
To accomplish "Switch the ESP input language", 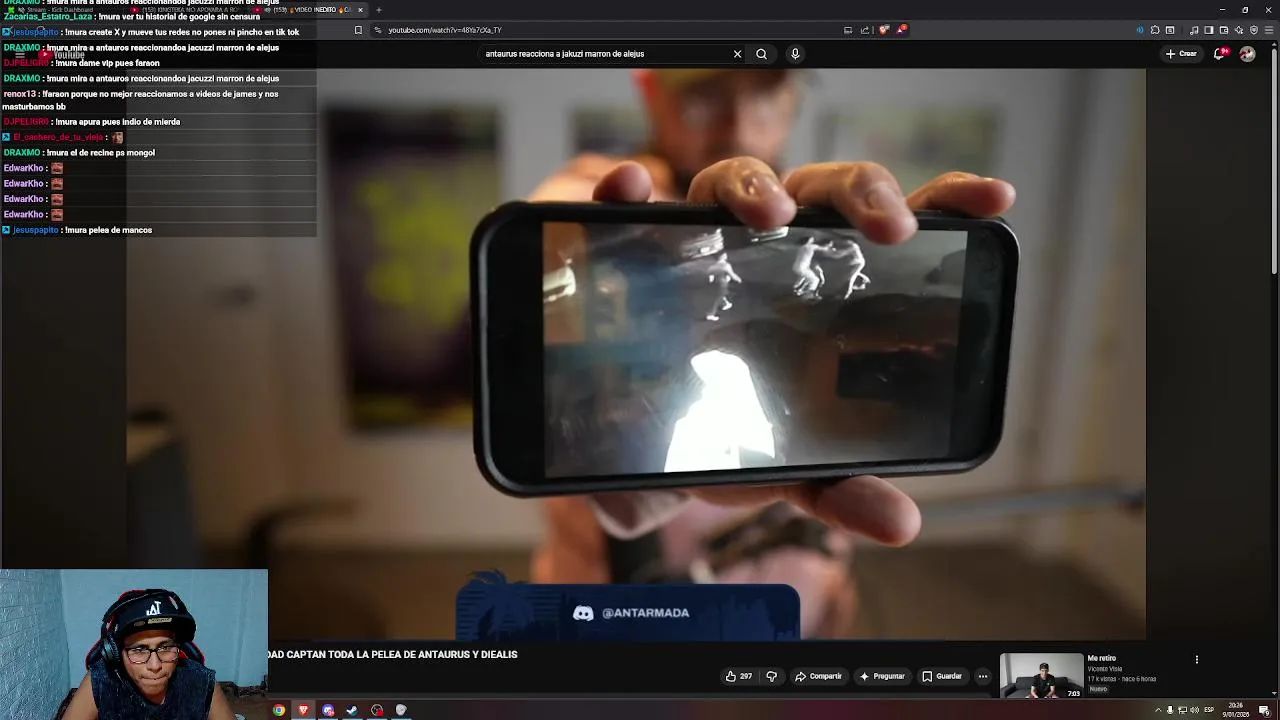I will 1210,710.
